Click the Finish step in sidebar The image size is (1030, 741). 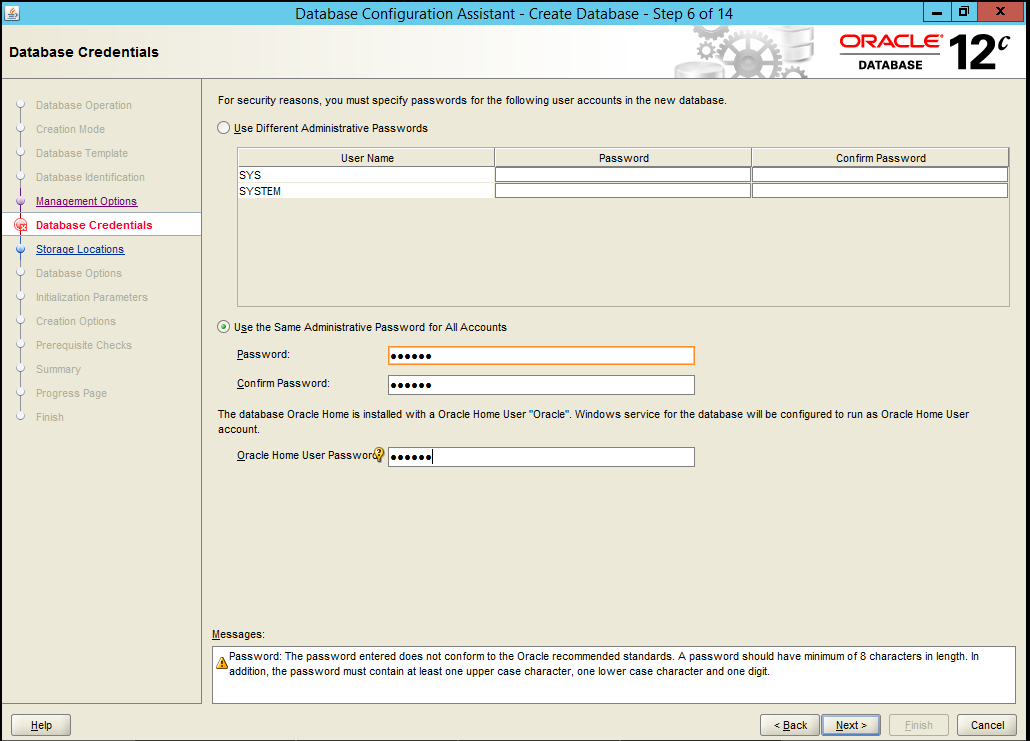[50, 417]
